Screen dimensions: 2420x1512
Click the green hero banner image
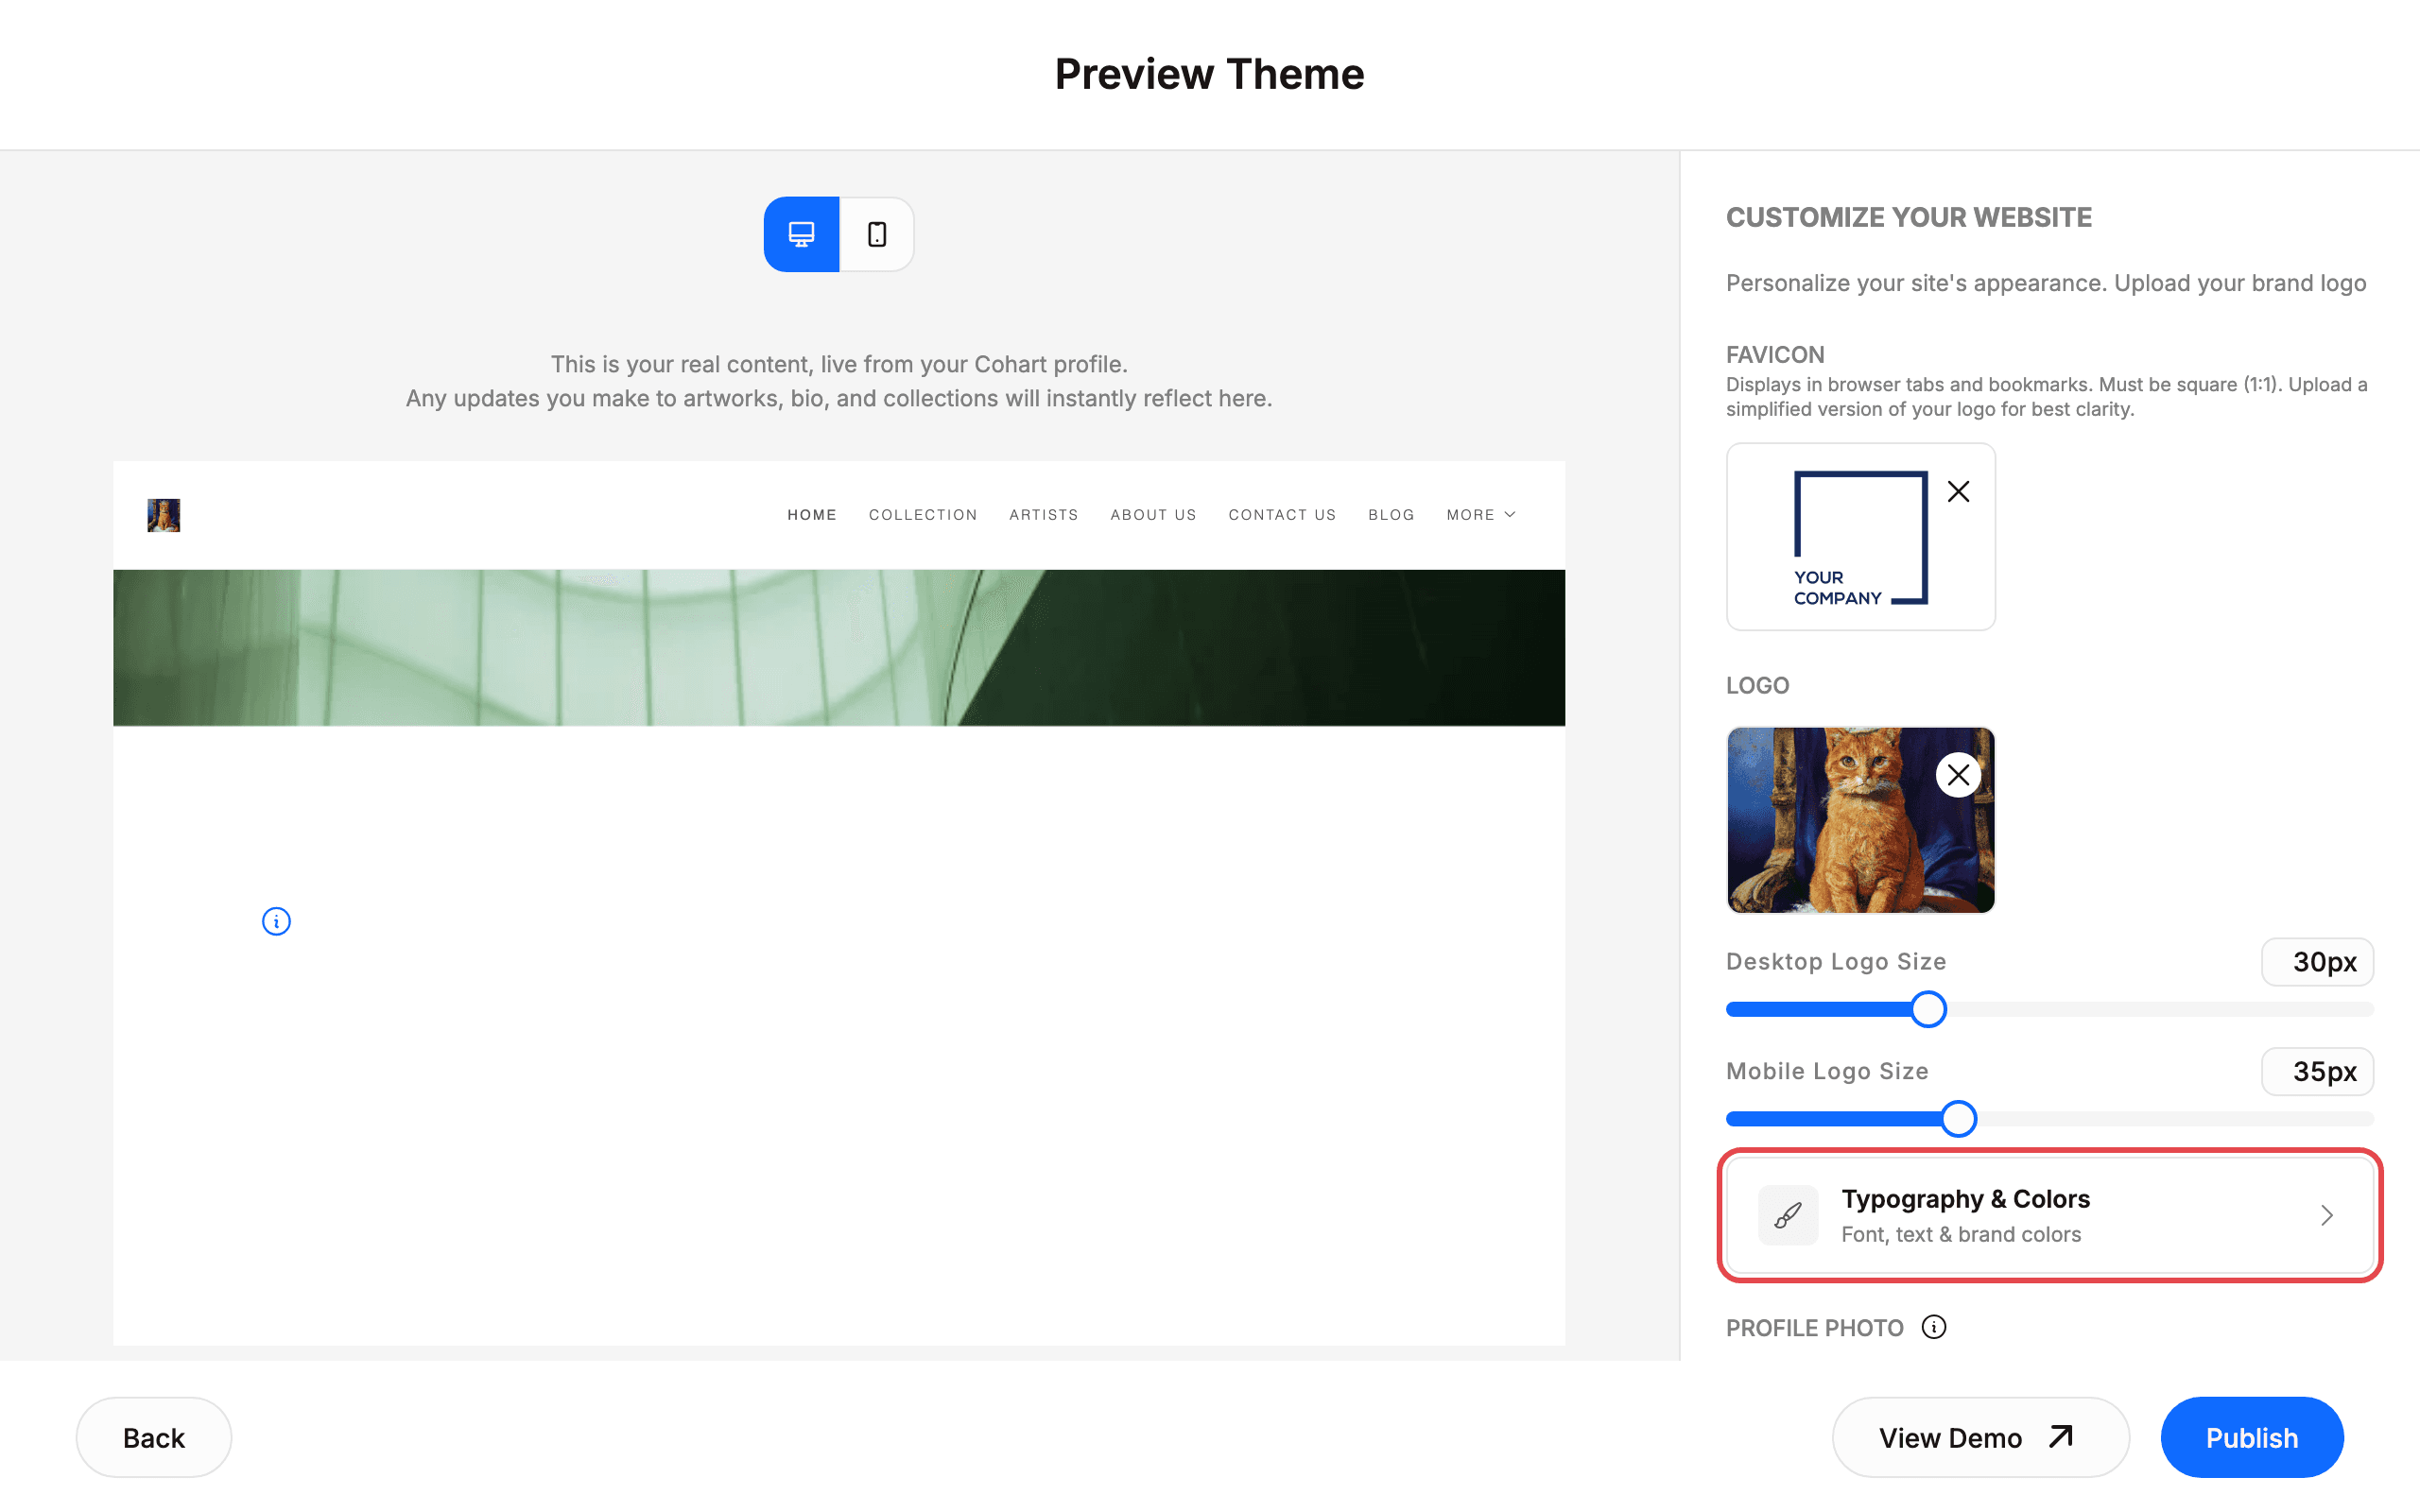click(839, 647)
